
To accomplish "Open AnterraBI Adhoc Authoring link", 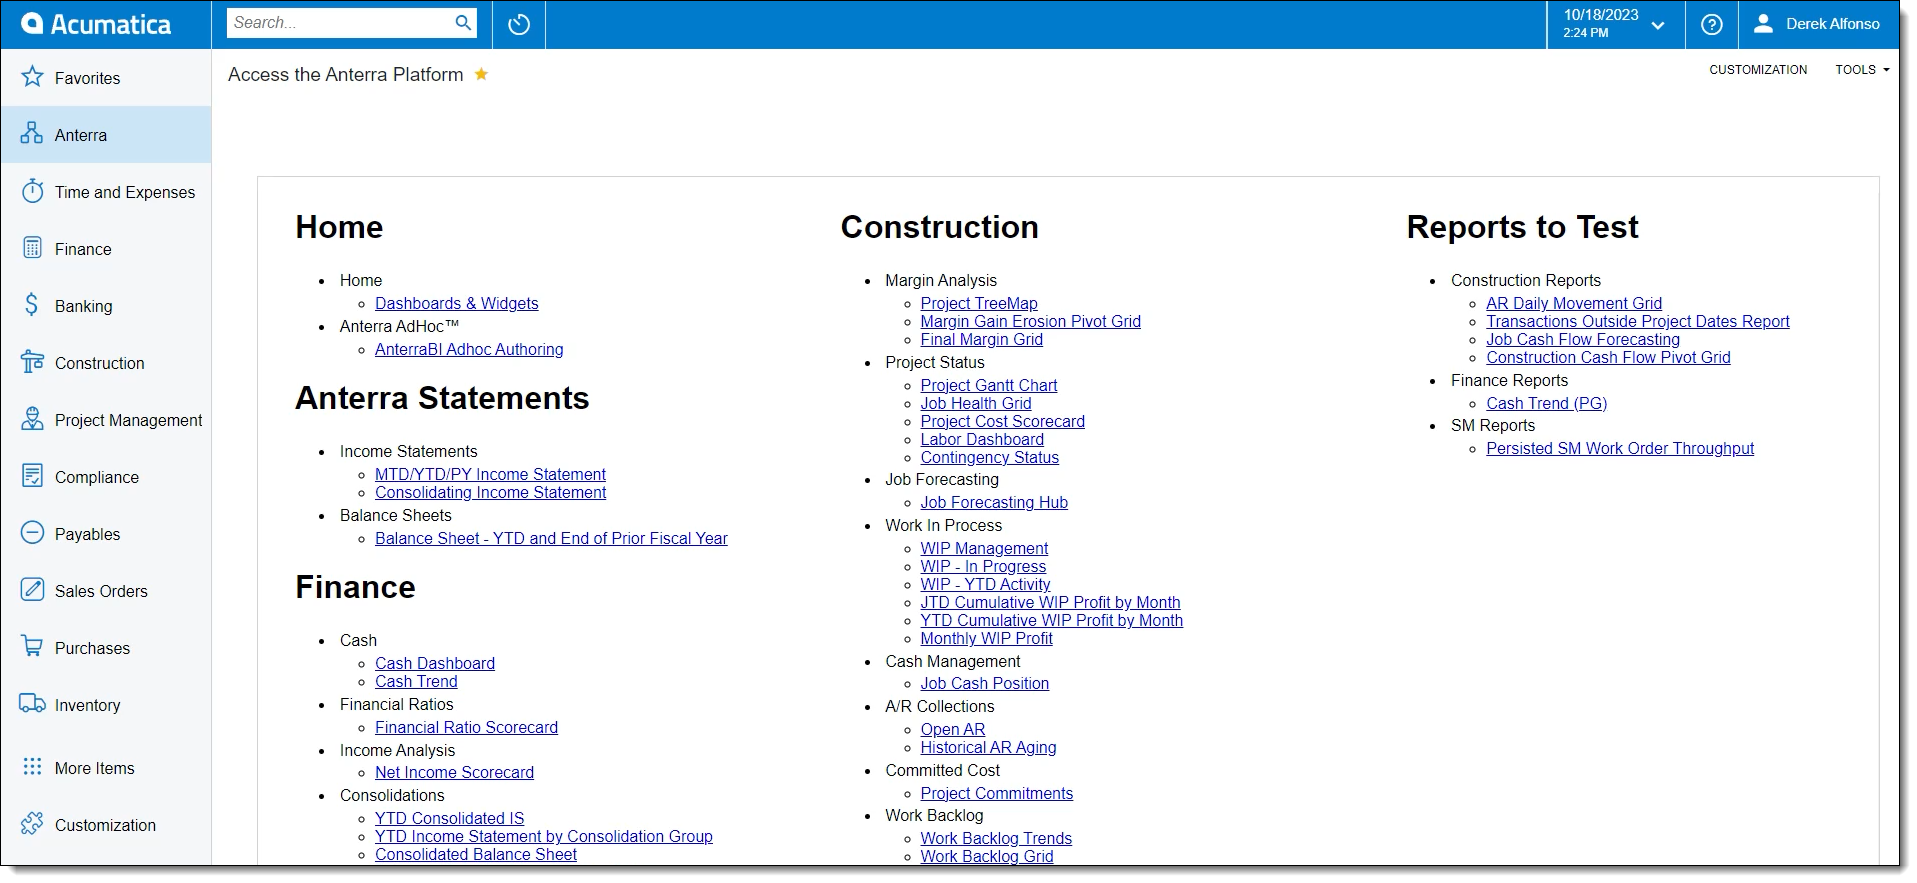I will (x=469, y=349).
